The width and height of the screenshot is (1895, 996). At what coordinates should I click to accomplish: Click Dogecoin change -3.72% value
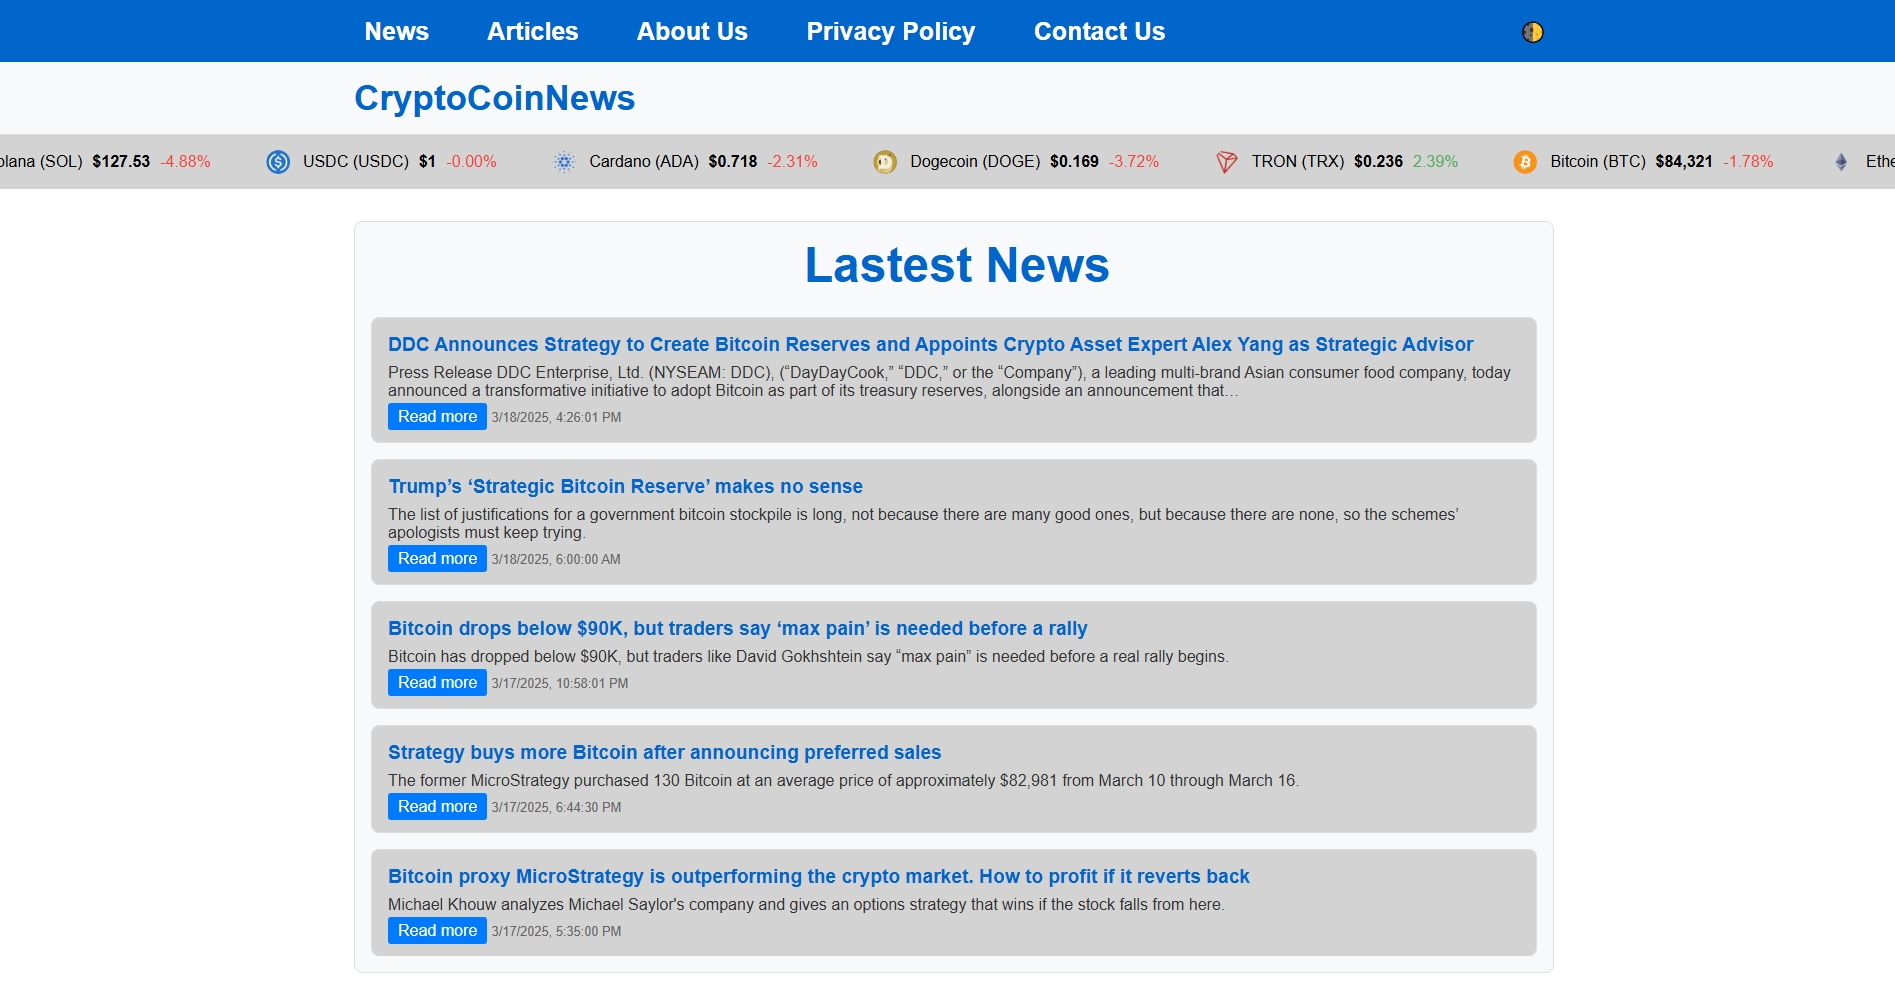(1134, 162)
